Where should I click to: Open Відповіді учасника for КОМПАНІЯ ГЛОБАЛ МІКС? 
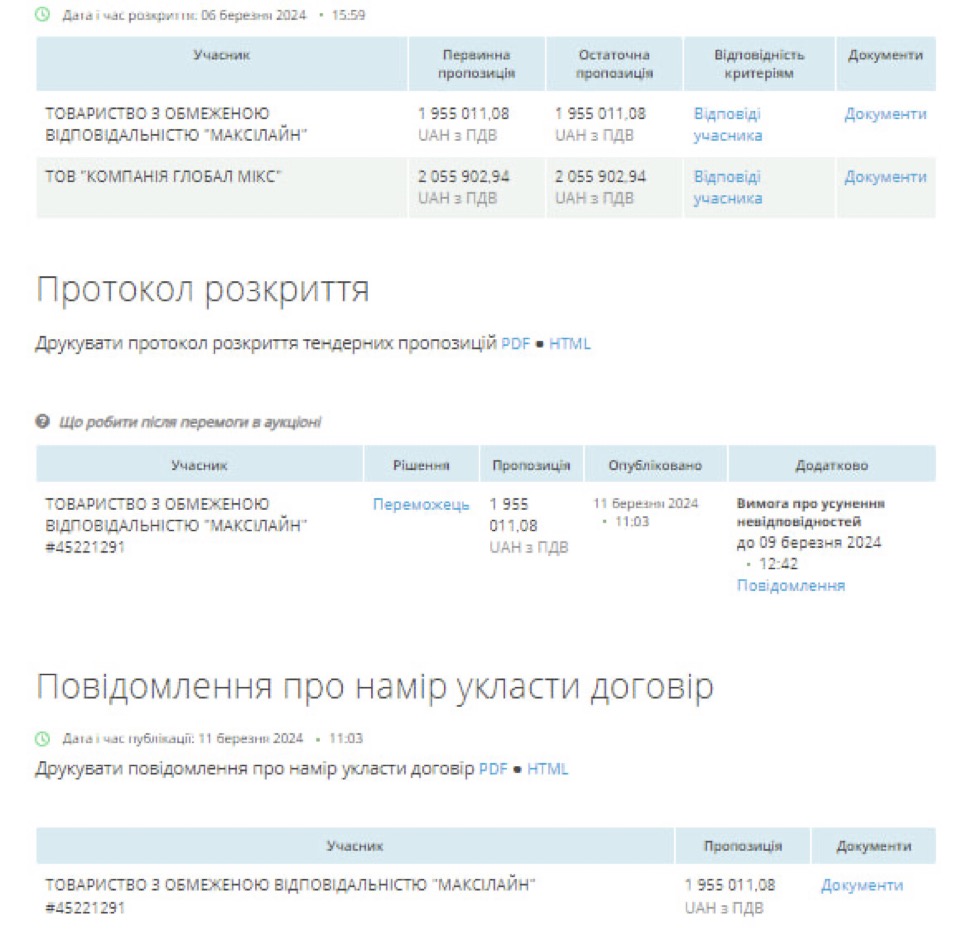(x=727, y=188)
